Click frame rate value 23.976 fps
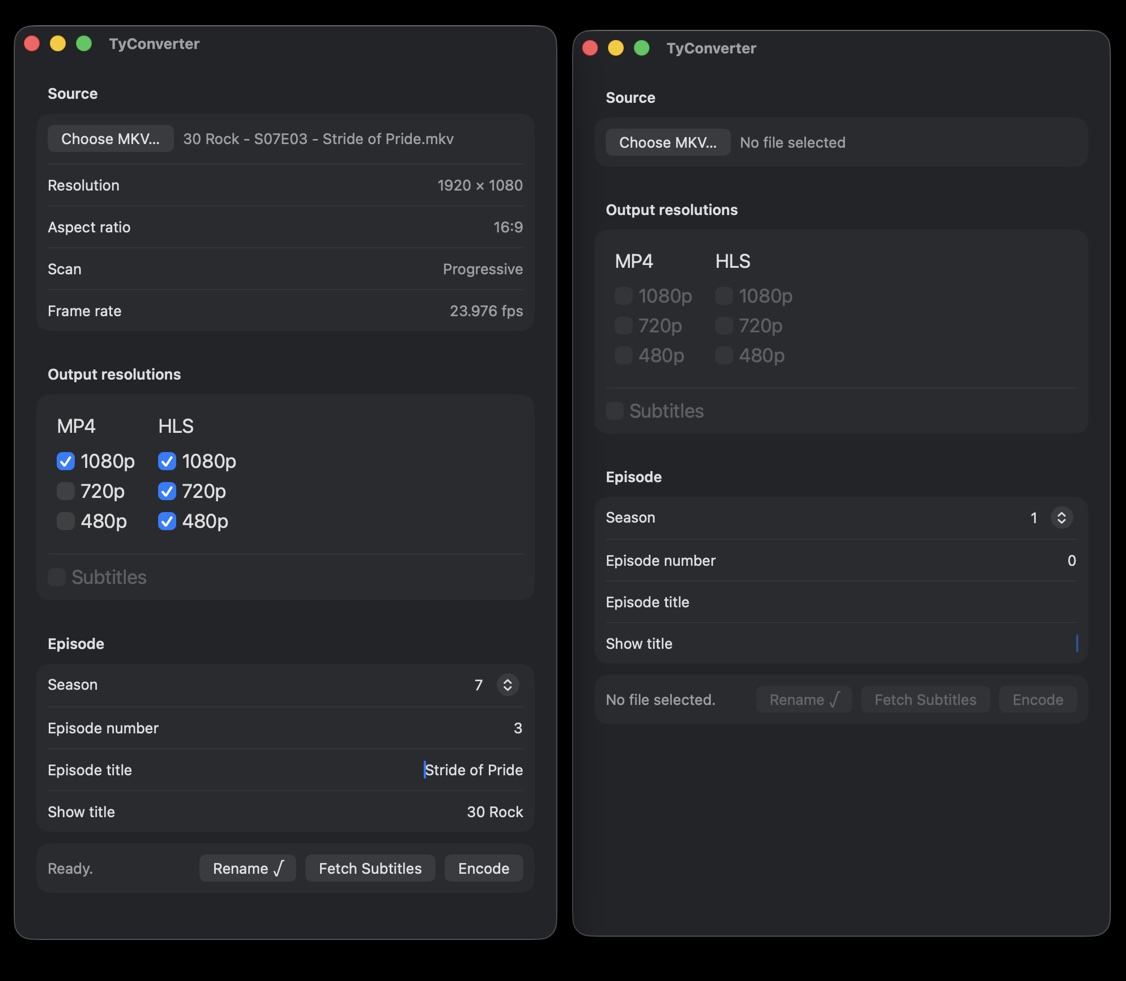The height and width of the screenshot is (981, 1126). (486, 311)
